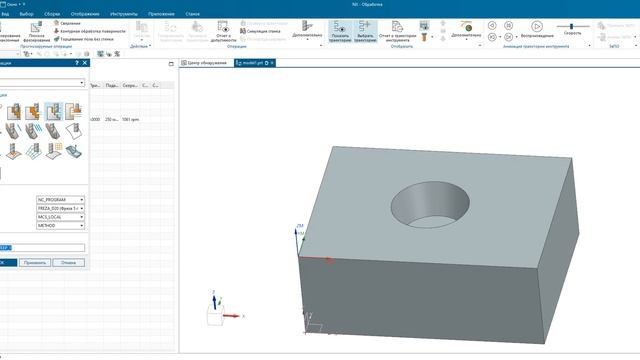Adjust the Скорость animation speed slider

coord(571,26)
